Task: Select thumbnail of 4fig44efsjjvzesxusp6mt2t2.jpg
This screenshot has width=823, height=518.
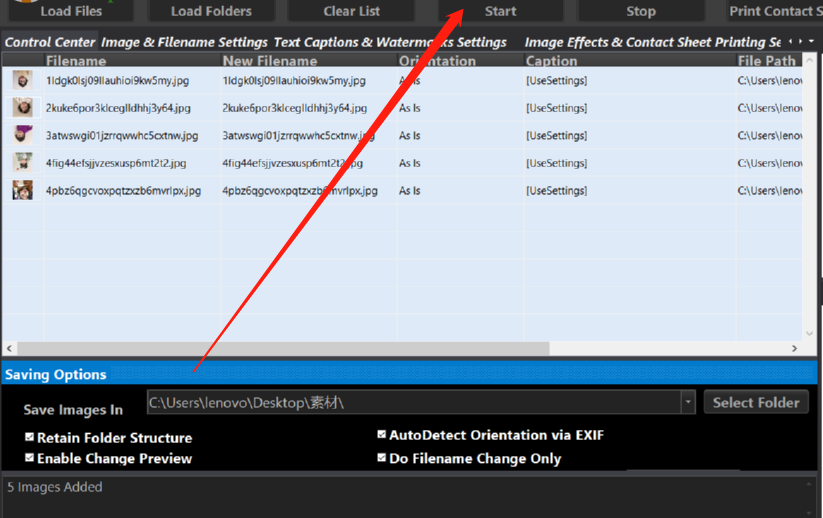Action: (23, 163)
